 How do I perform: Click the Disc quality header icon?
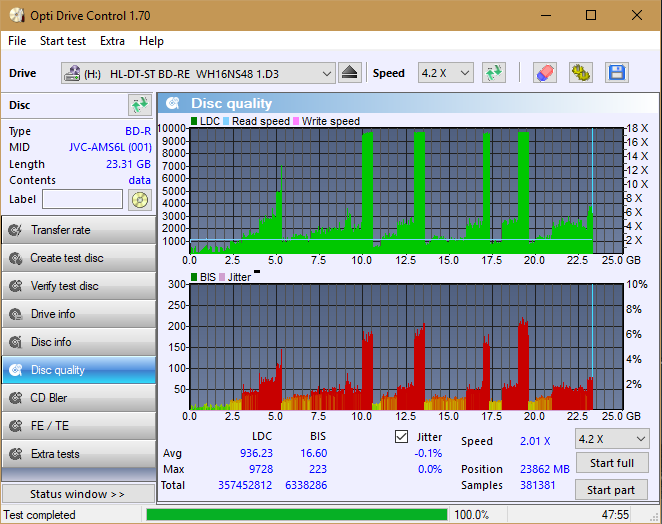coord(173,103)
